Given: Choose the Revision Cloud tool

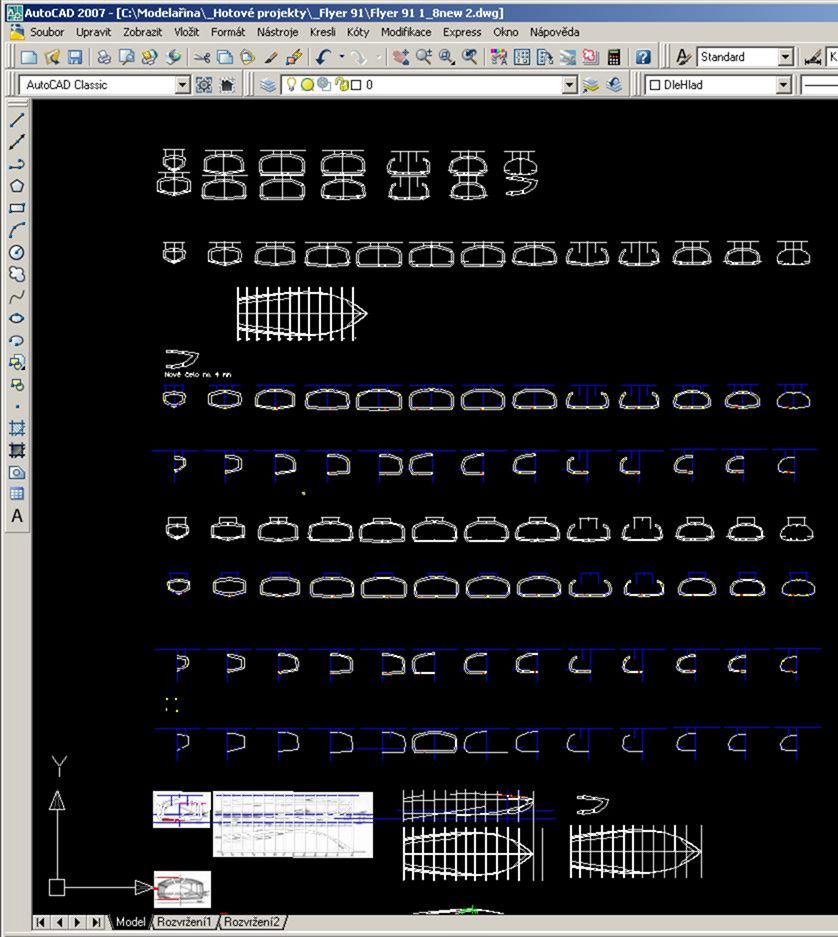Looking at the screenshot, I should 17,274.
